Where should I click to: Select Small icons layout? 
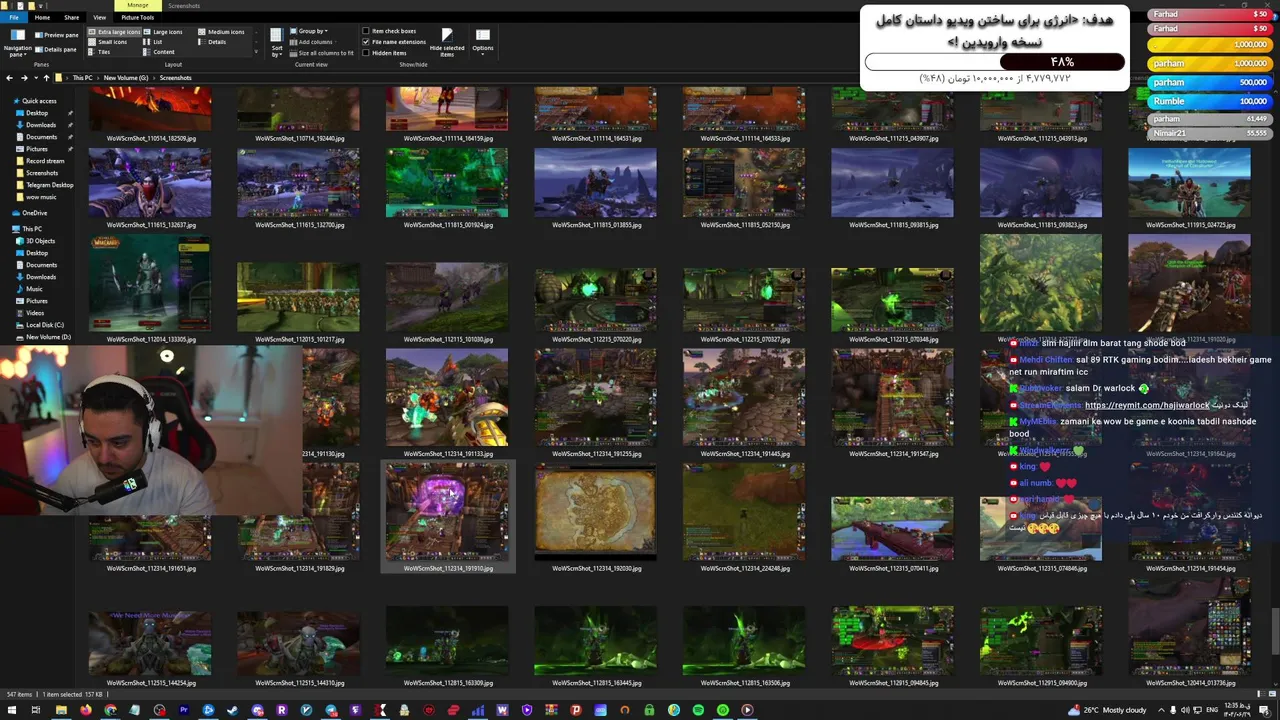coord(109,42)
